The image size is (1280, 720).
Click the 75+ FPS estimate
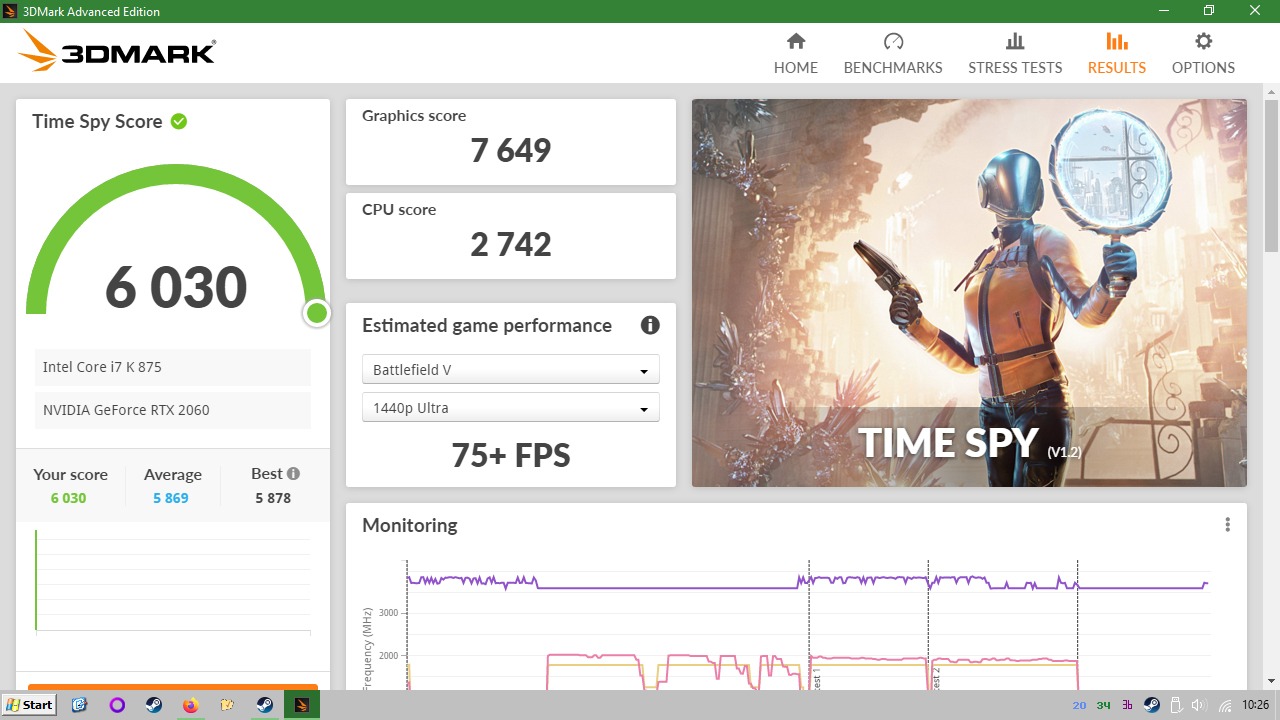click(511, 456)
